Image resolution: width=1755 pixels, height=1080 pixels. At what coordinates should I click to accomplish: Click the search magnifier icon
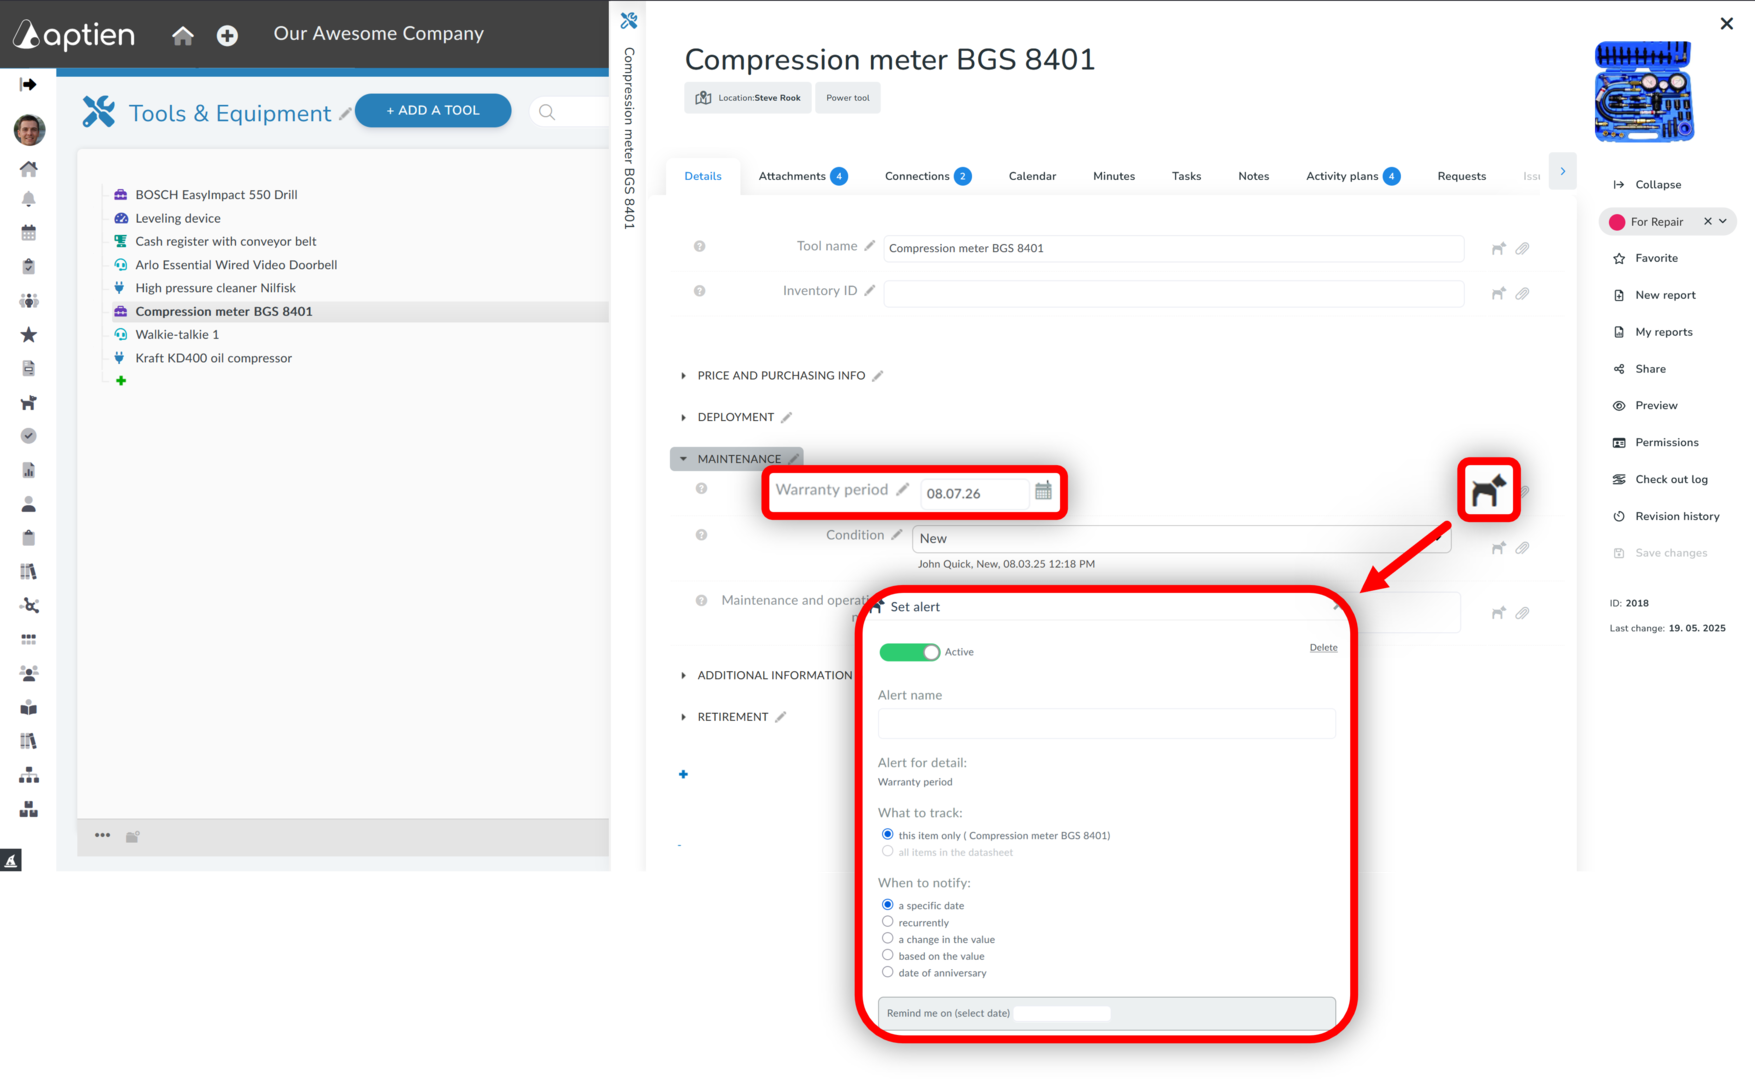(547, 112)
